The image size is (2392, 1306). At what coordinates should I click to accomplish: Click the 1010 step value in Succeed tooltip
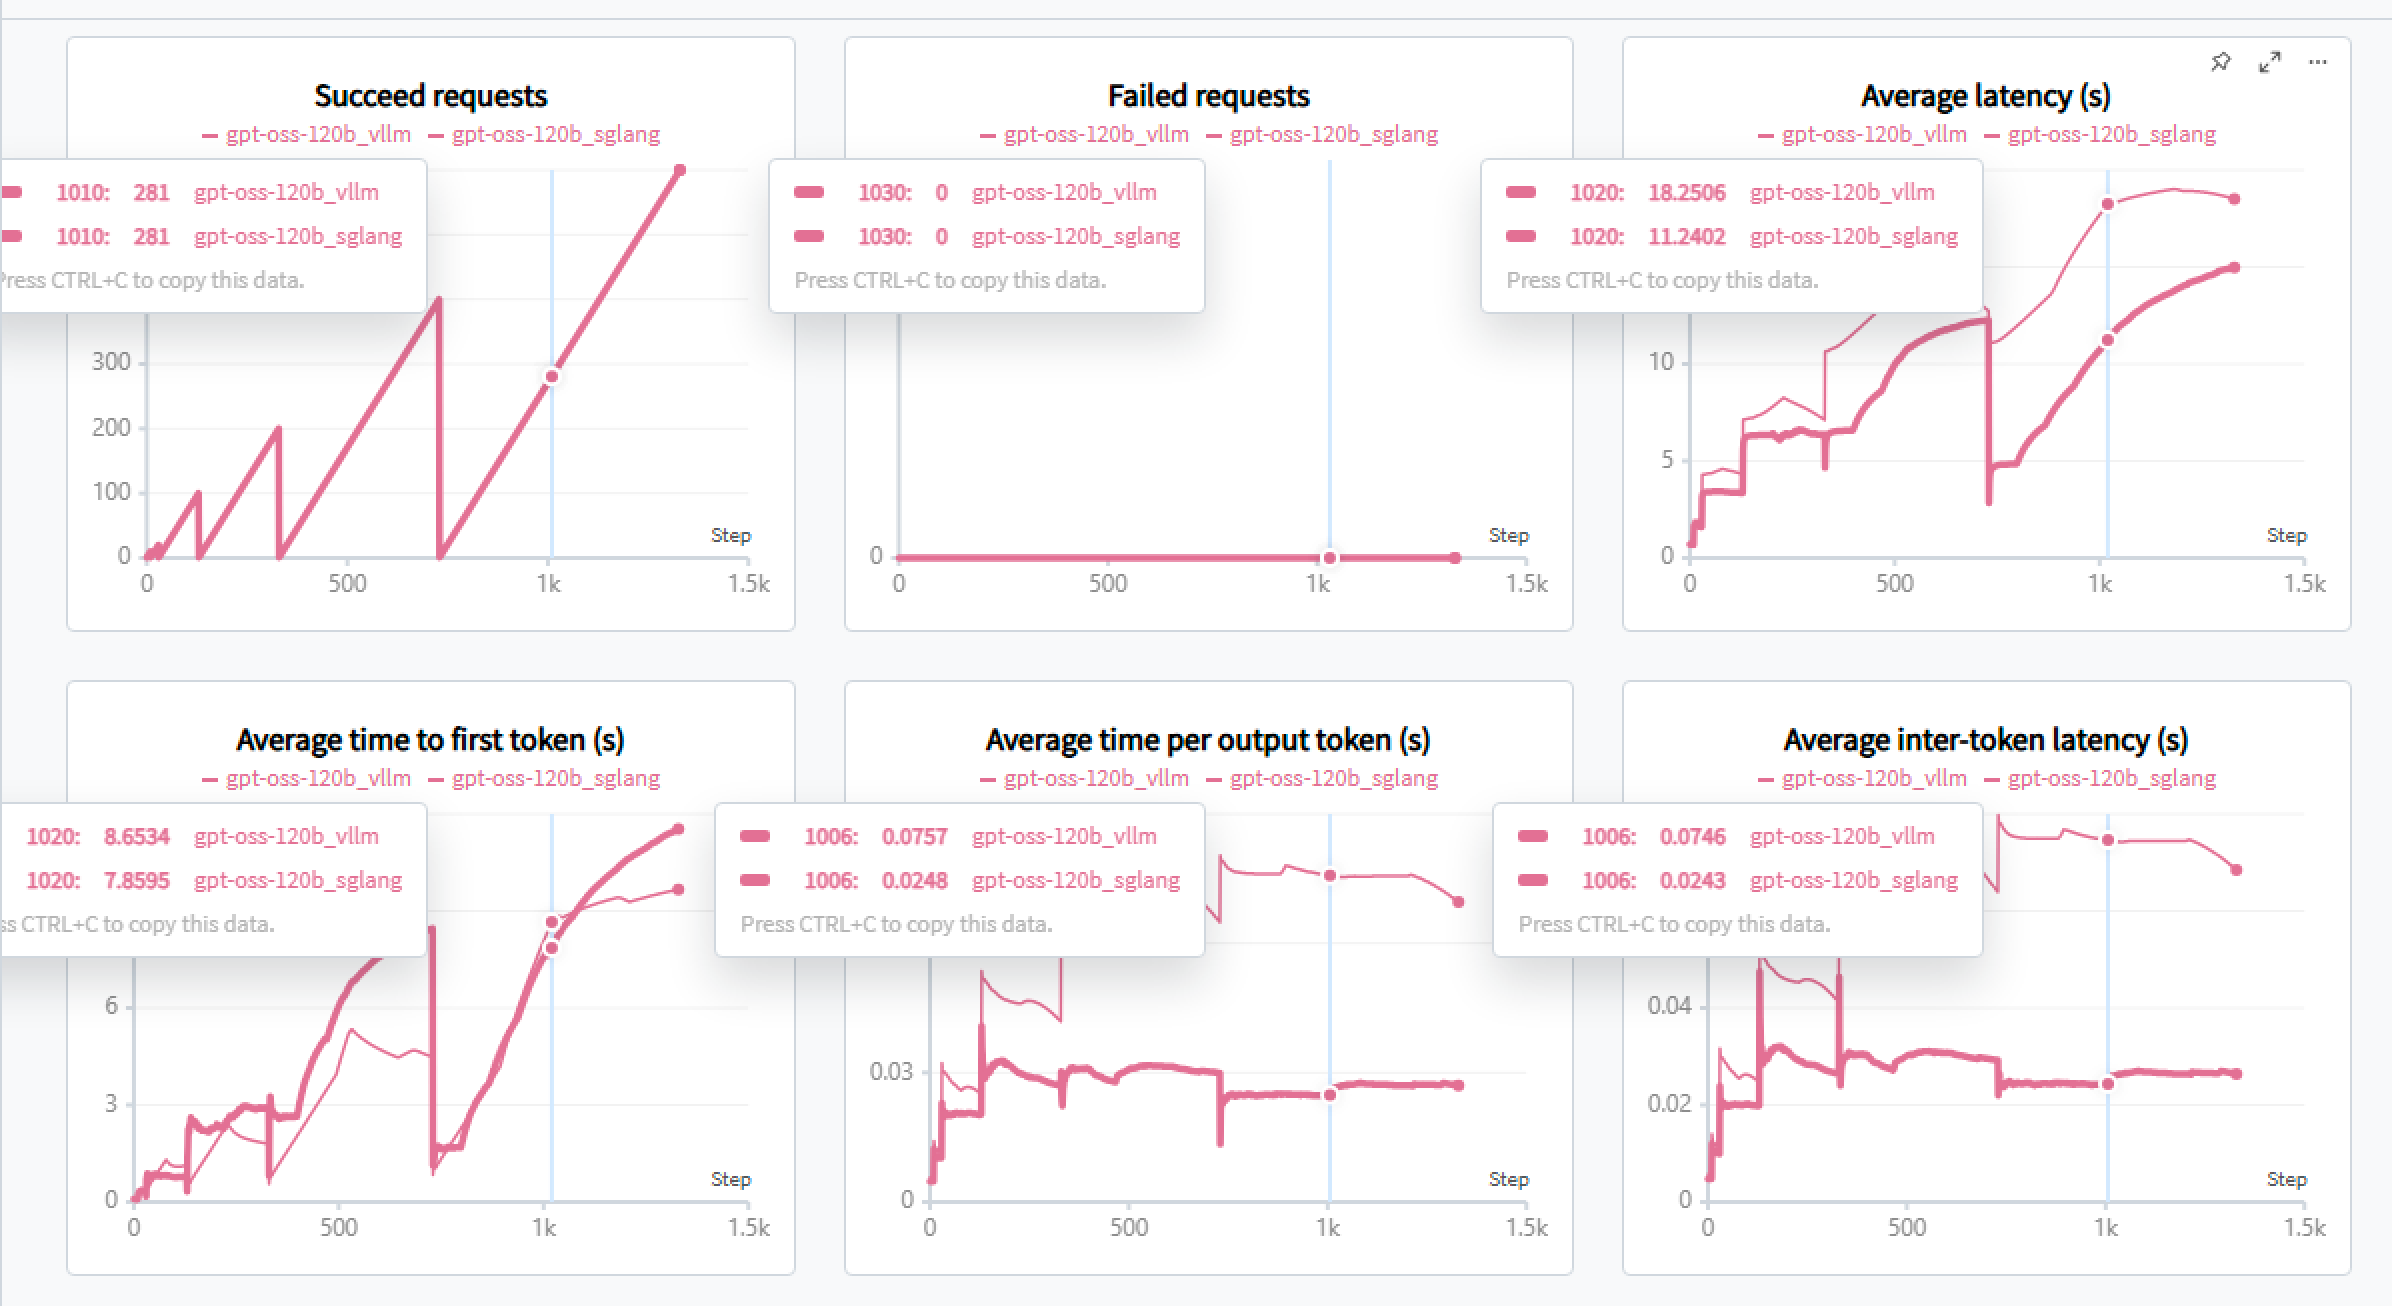[82, 192]
